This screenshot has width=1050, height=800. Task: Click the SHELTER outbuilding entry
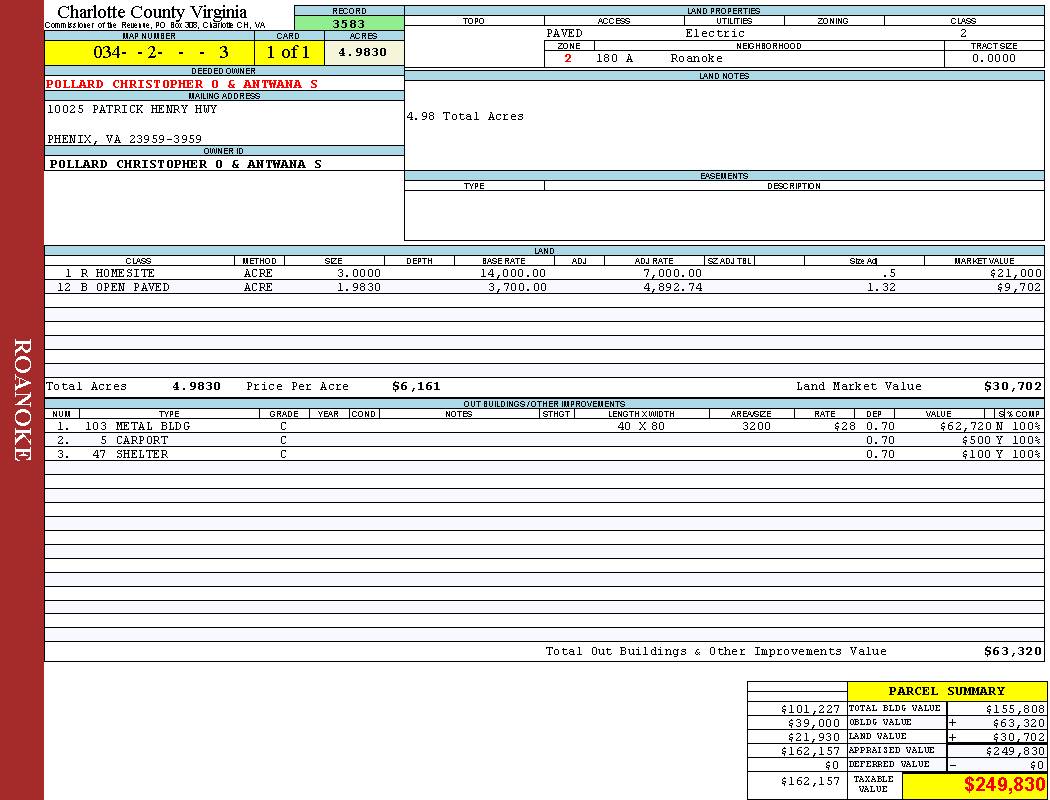[x=141, y=454]
